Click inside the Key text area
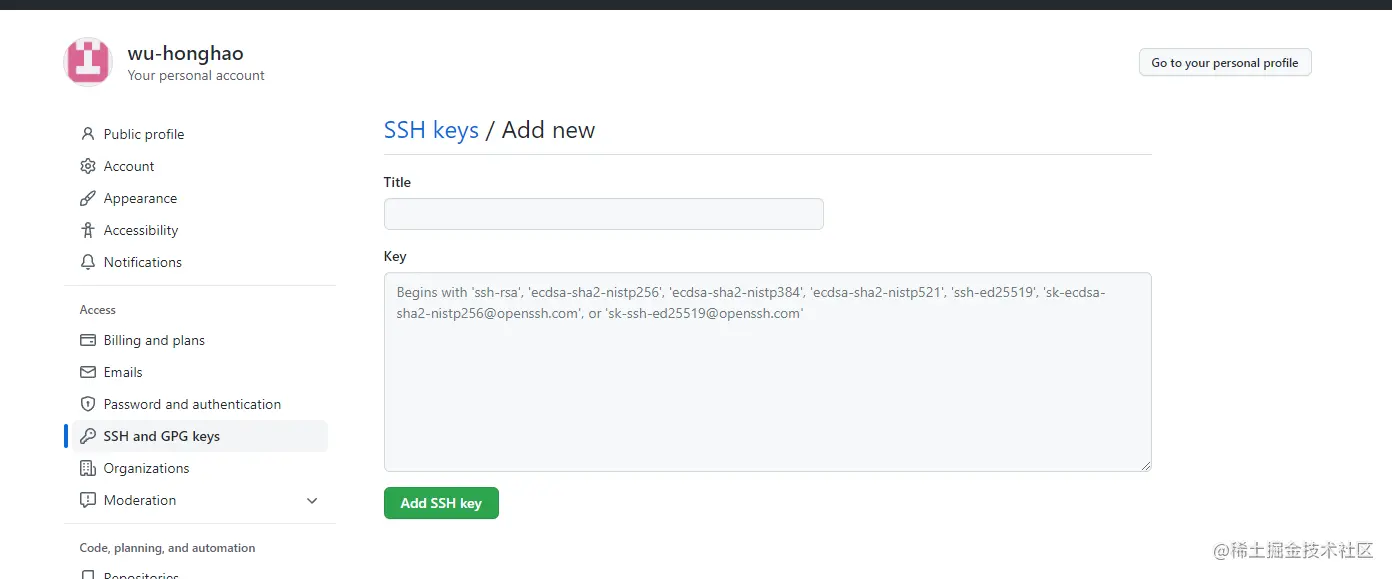 pyautogui.click(x=767, y=390)
